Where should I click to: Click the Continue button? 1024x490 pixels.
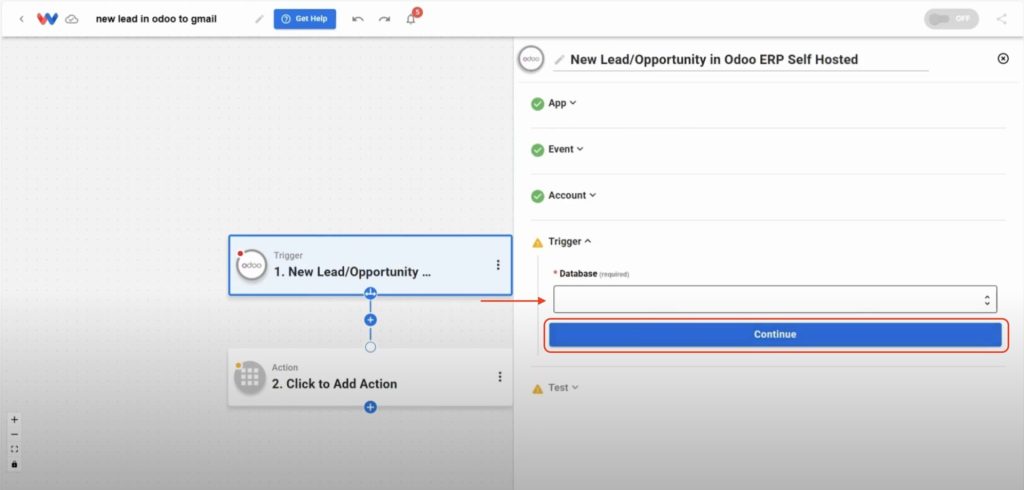click(x=775, y=334)
